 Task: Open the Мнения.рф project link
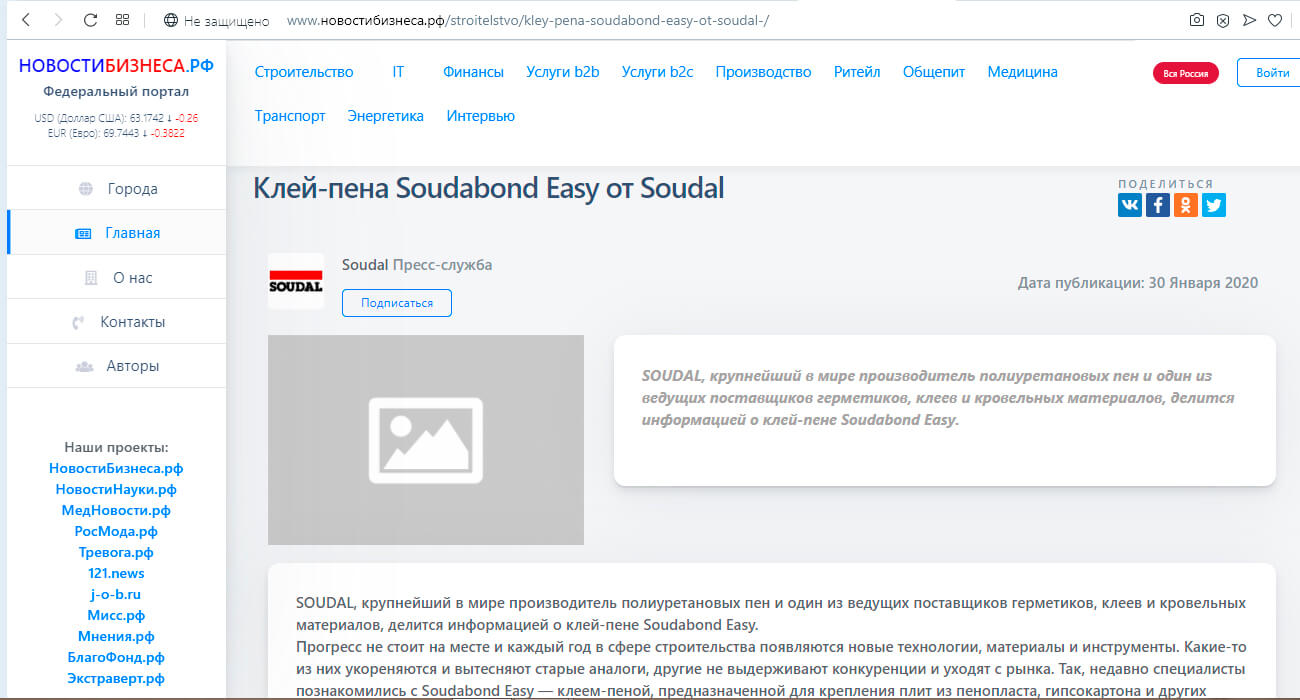(x=116, y=636)
